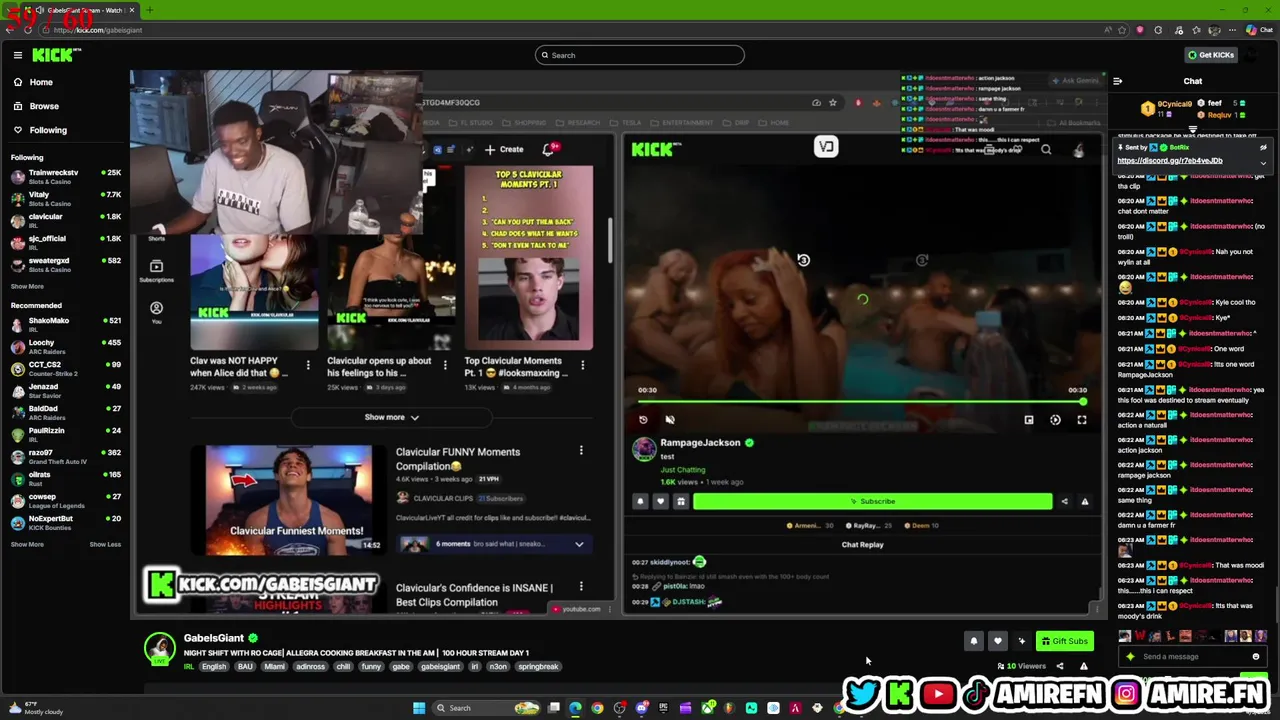Screen dimensions: 1280x720
Task: Open sjc_official channel in sidebar
Action: tap(66, 242)
